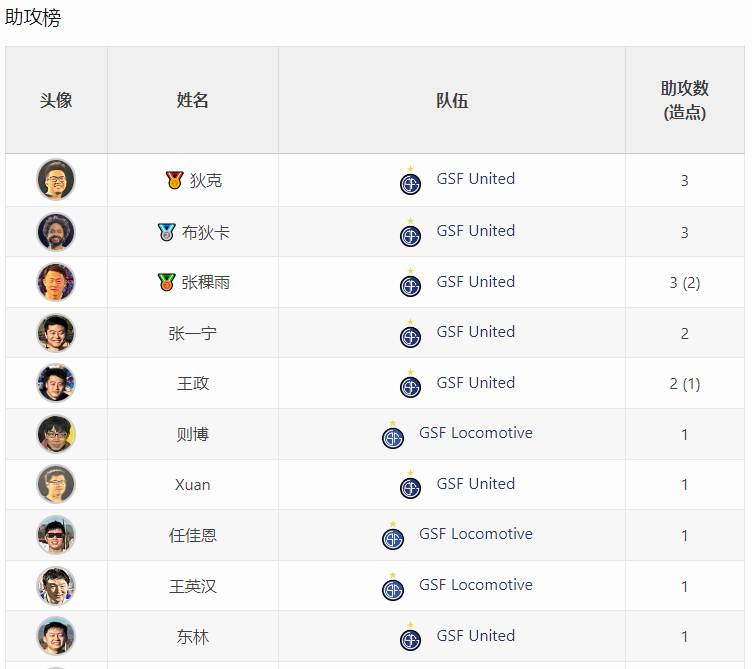
Task: Click the 助攻数 (造点) column header
Action: pyautogui.click(x=684, y=100)
